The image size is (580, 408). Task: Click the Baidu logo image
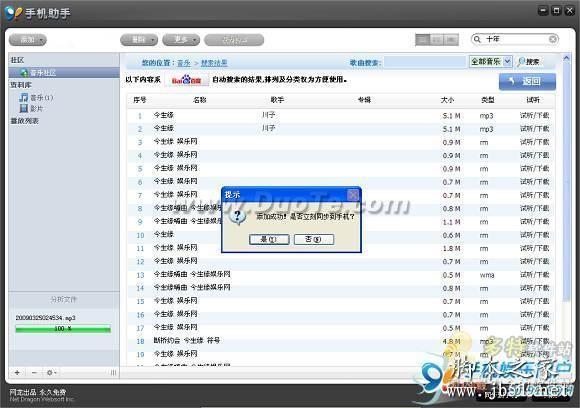tap(187, 80)
